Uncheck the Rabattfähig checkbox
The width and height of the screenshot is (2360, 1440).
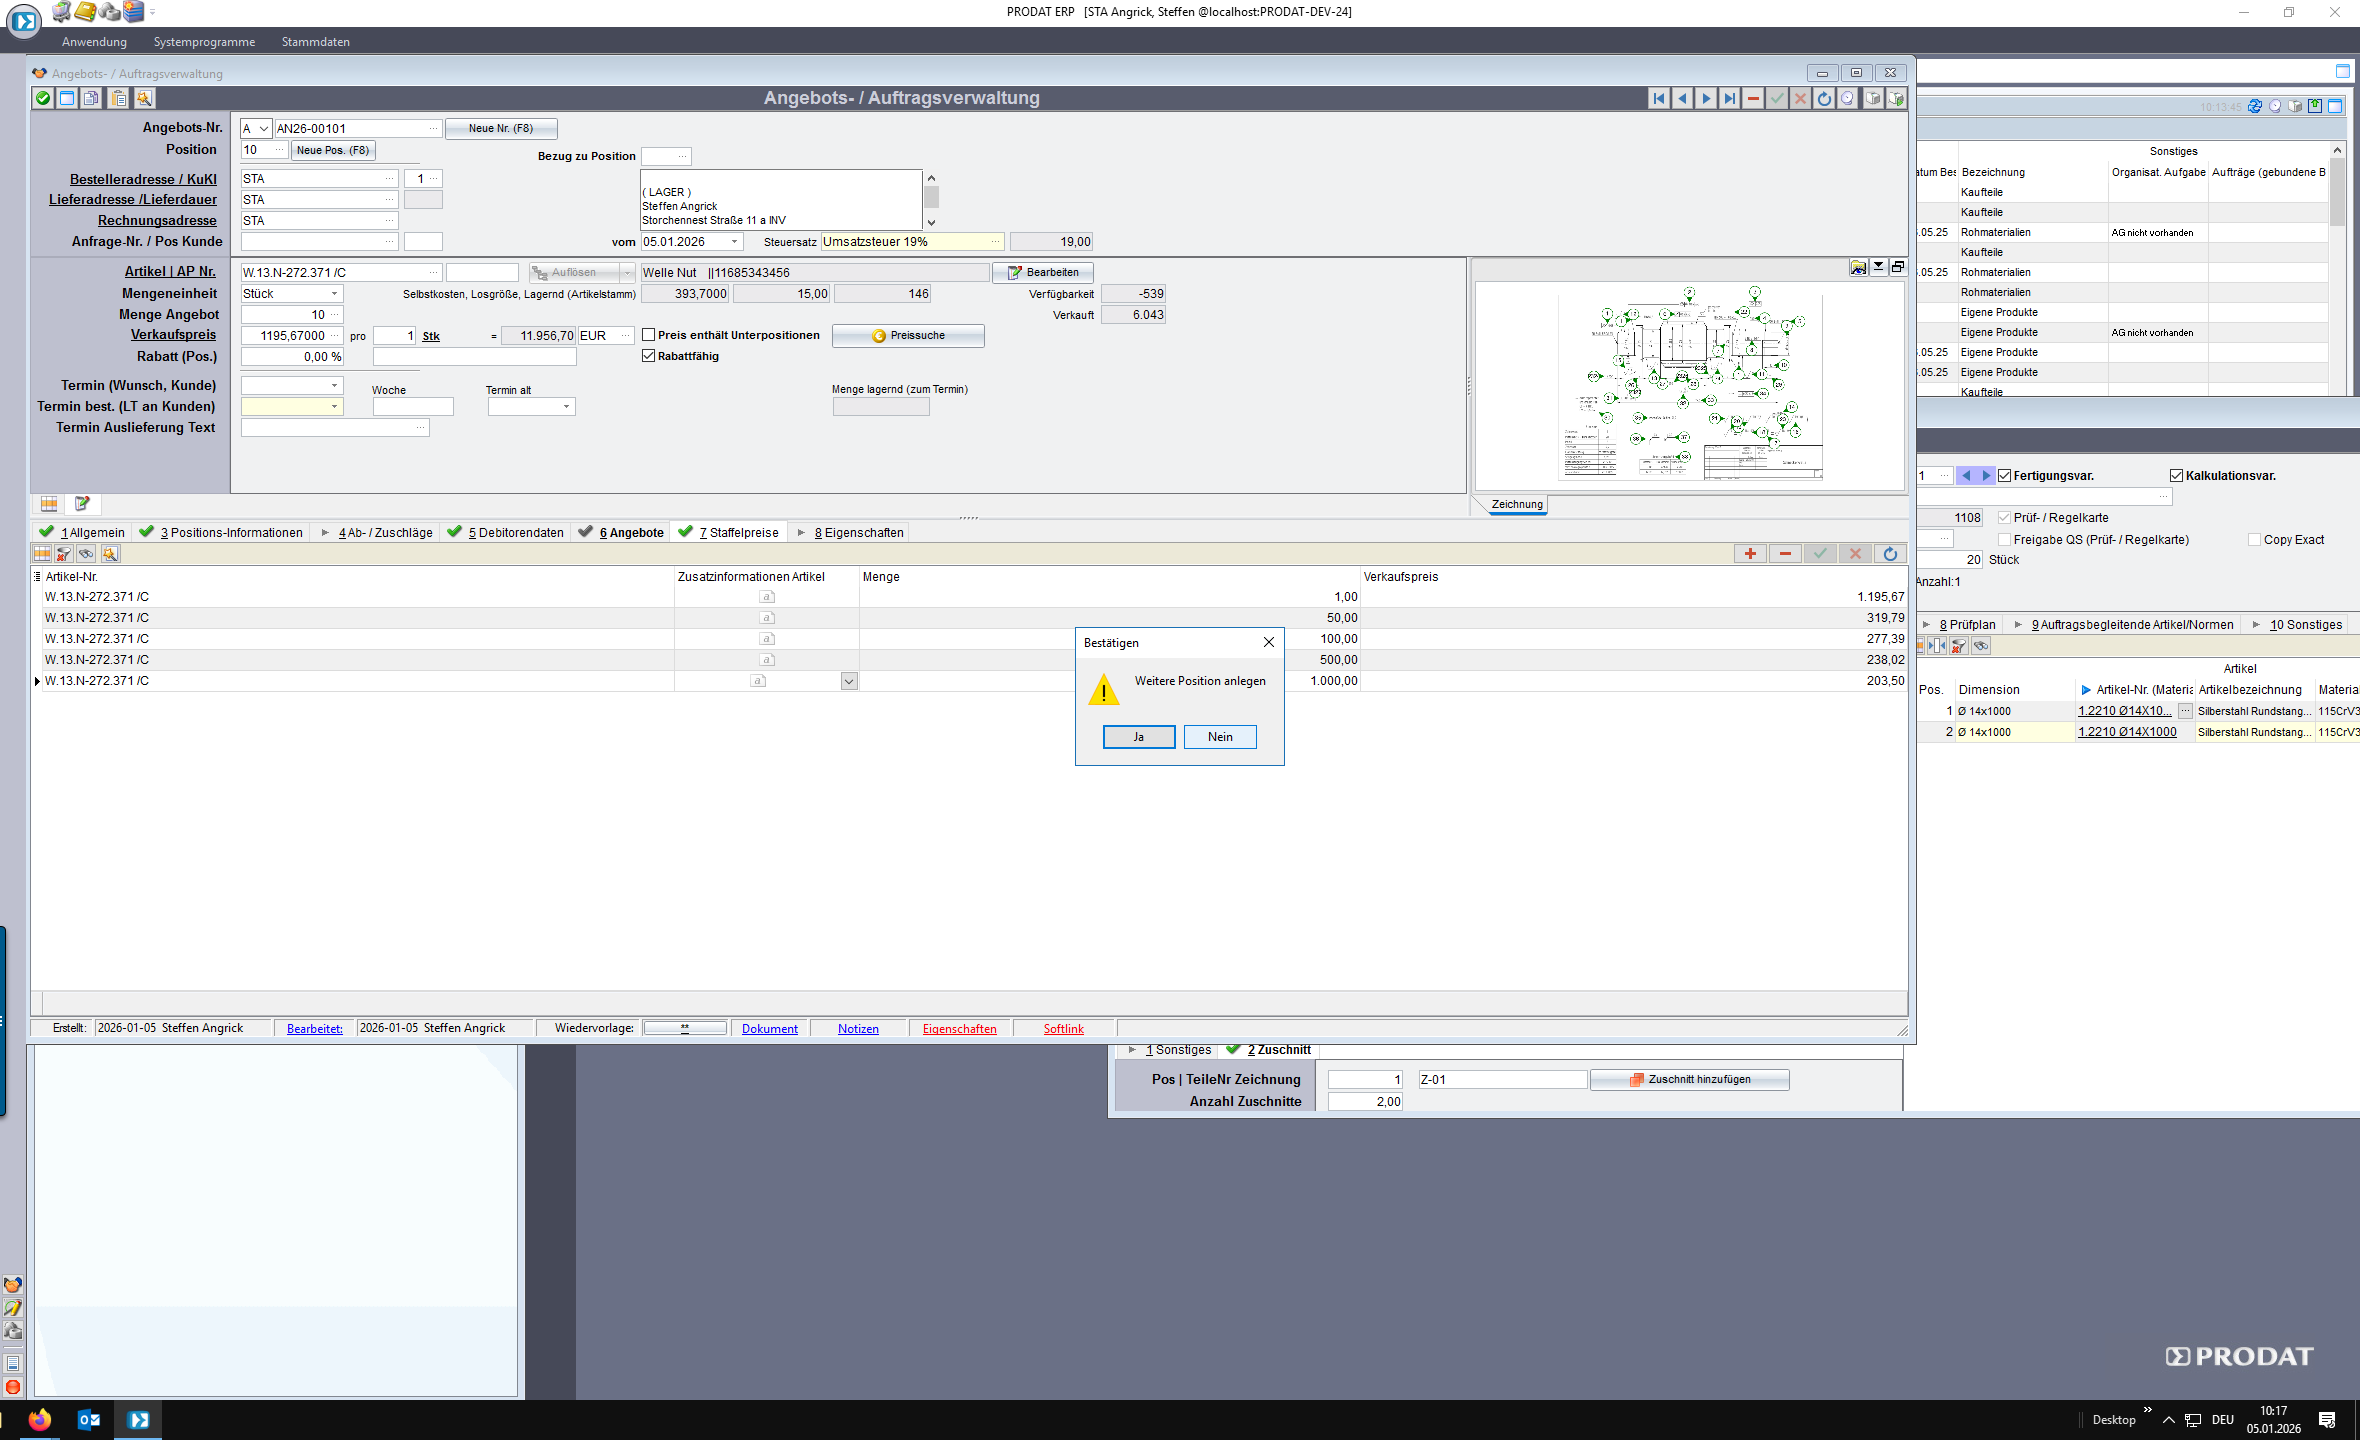click(649, 356)
